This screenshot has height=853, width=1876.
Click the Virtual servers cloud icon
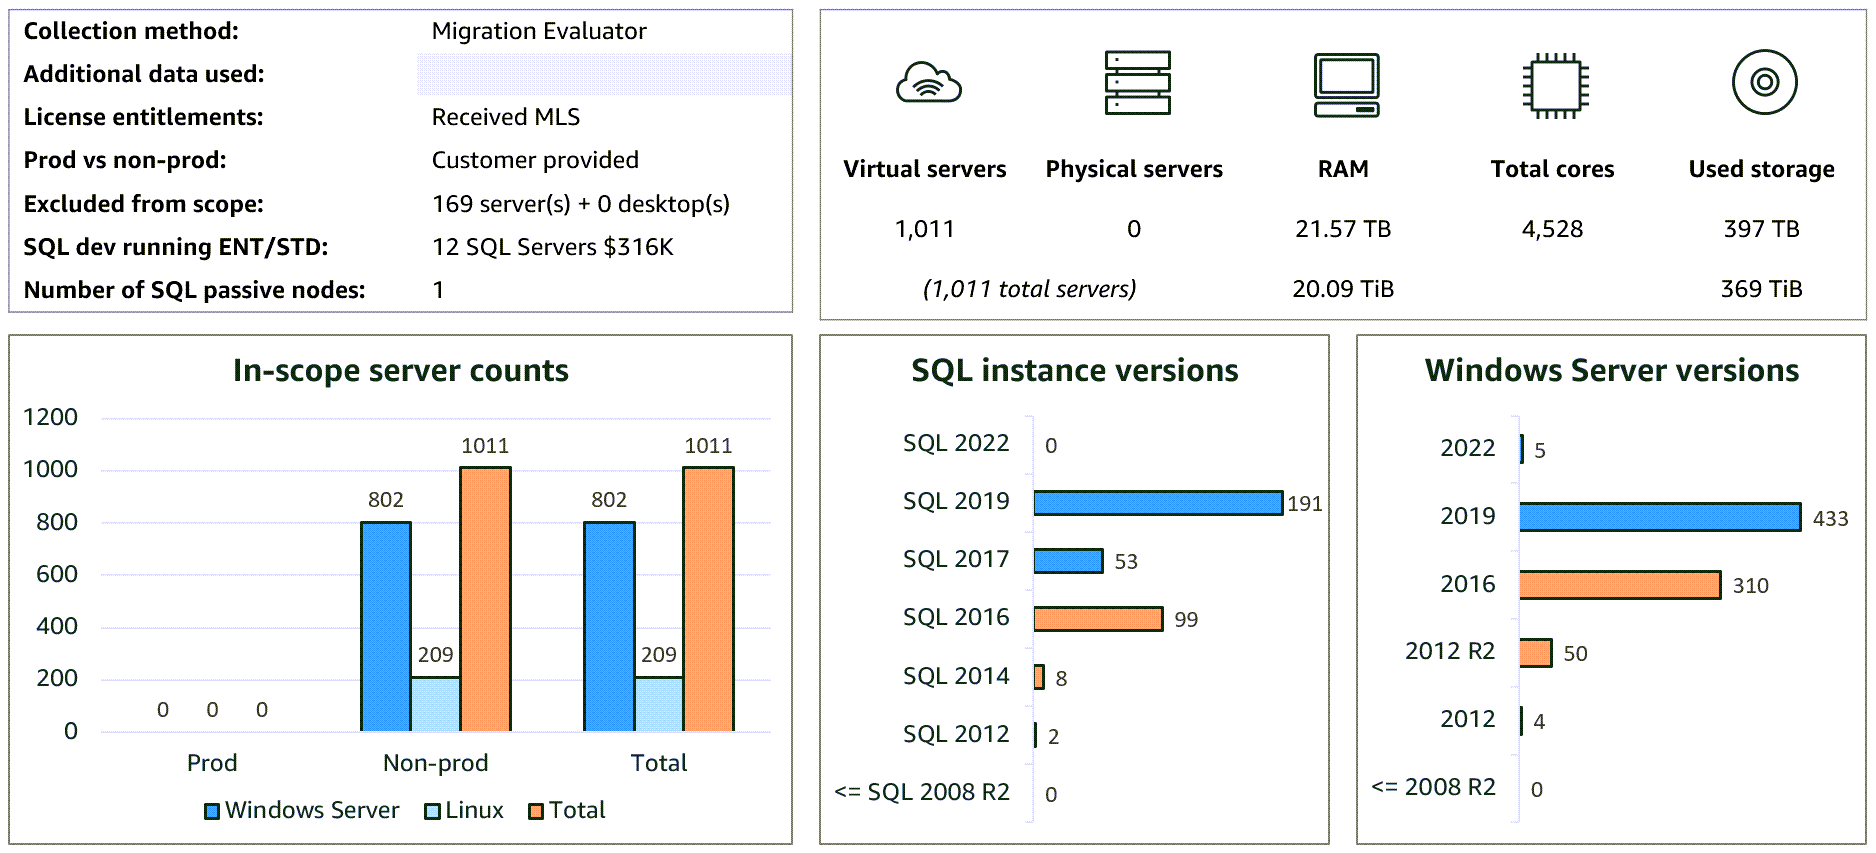928,83
